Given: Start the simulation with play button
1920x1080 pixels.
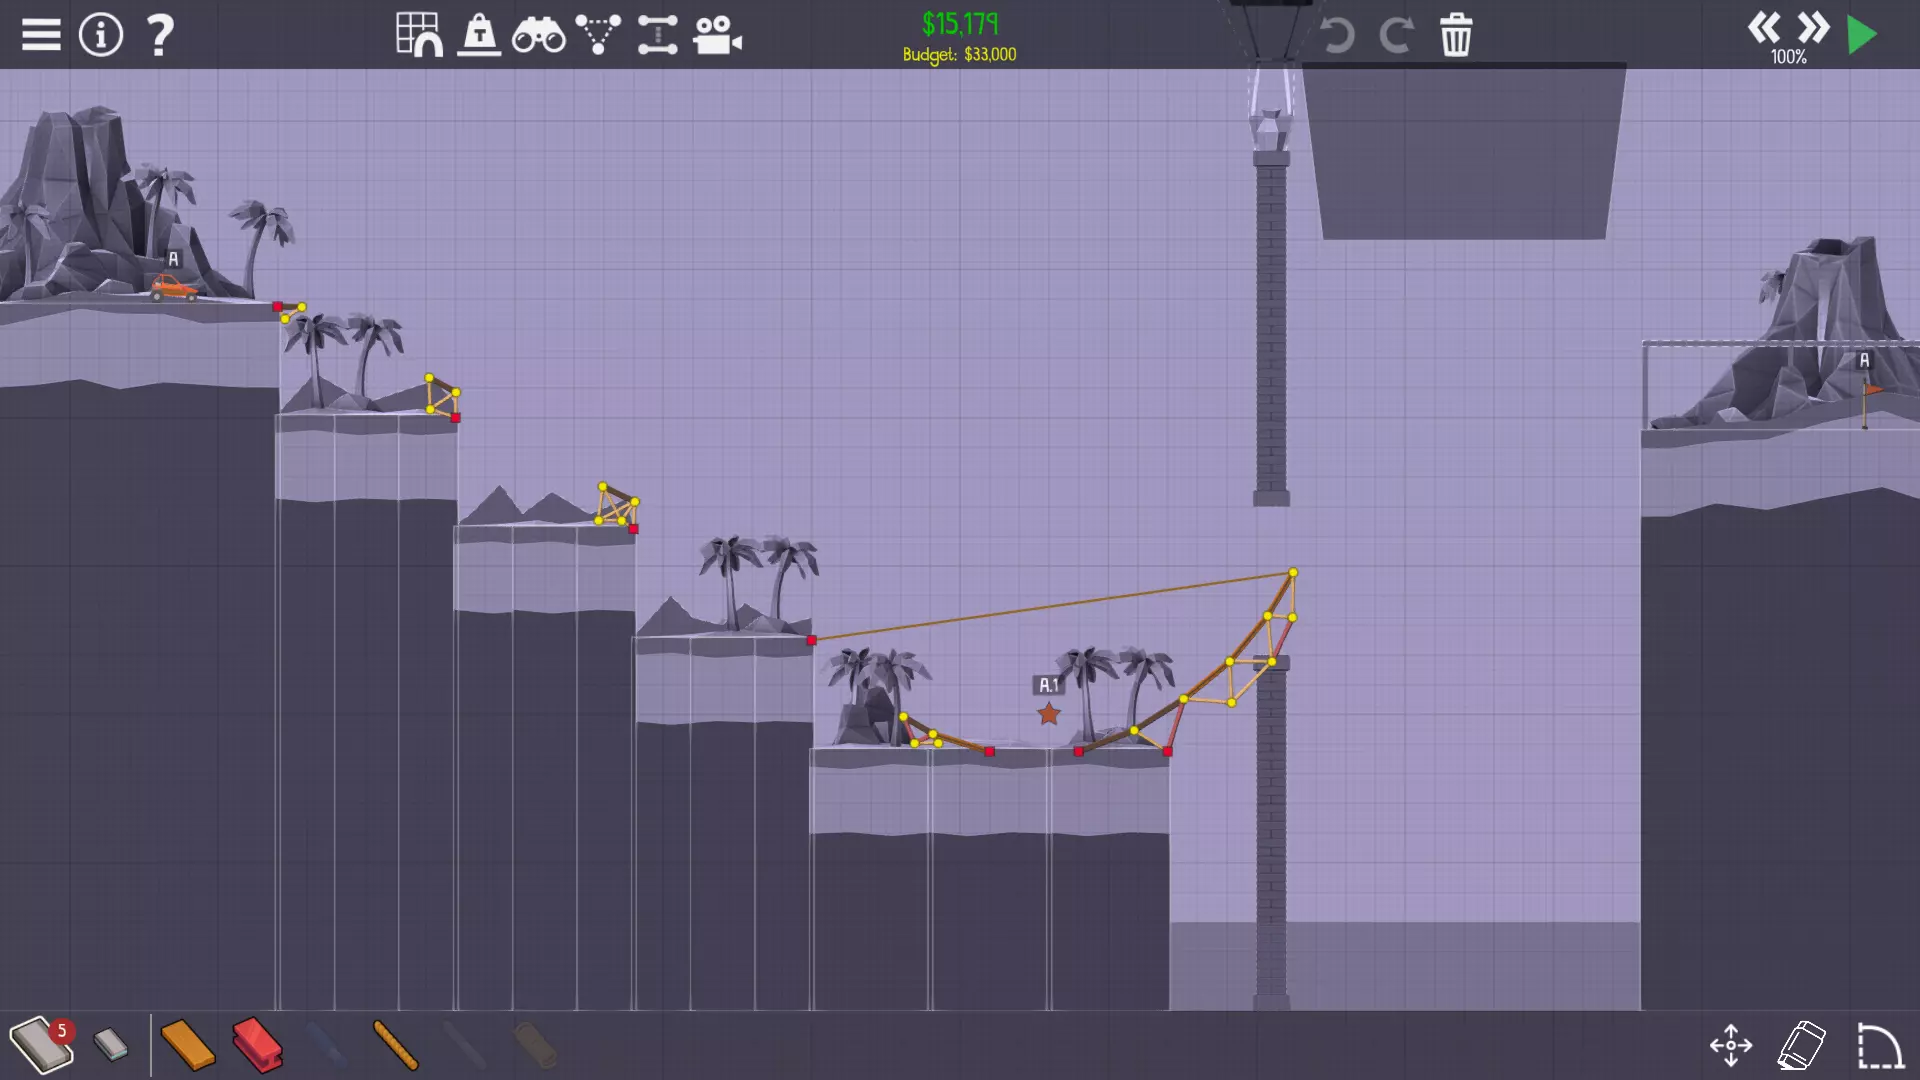Looking at the screenshot, I should coord(1862,35).
